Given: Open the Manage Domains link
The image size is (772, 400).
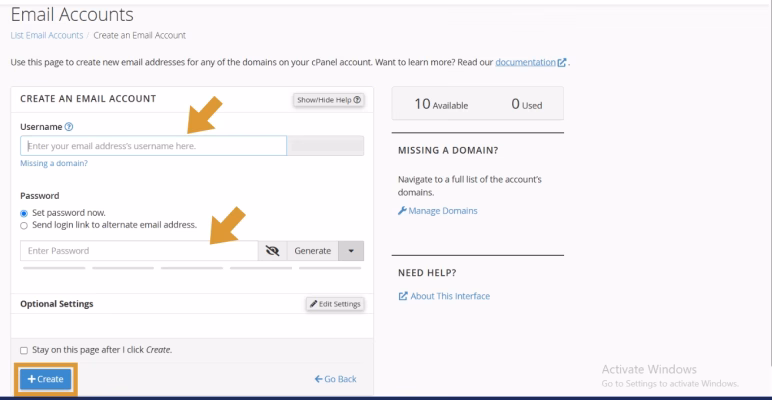Looking at the screenshot, I should [x=444, y=211].
